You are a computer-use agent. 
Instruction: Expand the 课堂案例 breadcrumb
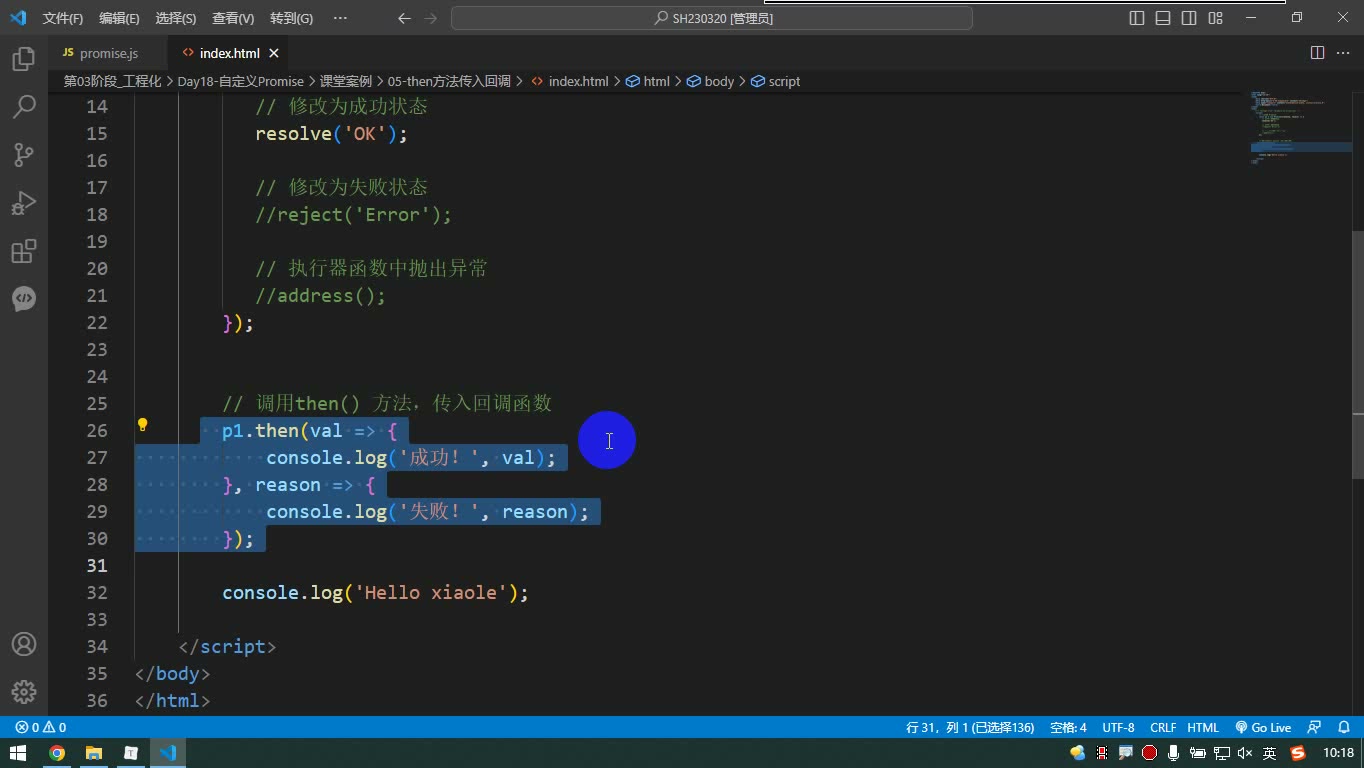coord(346,81)
